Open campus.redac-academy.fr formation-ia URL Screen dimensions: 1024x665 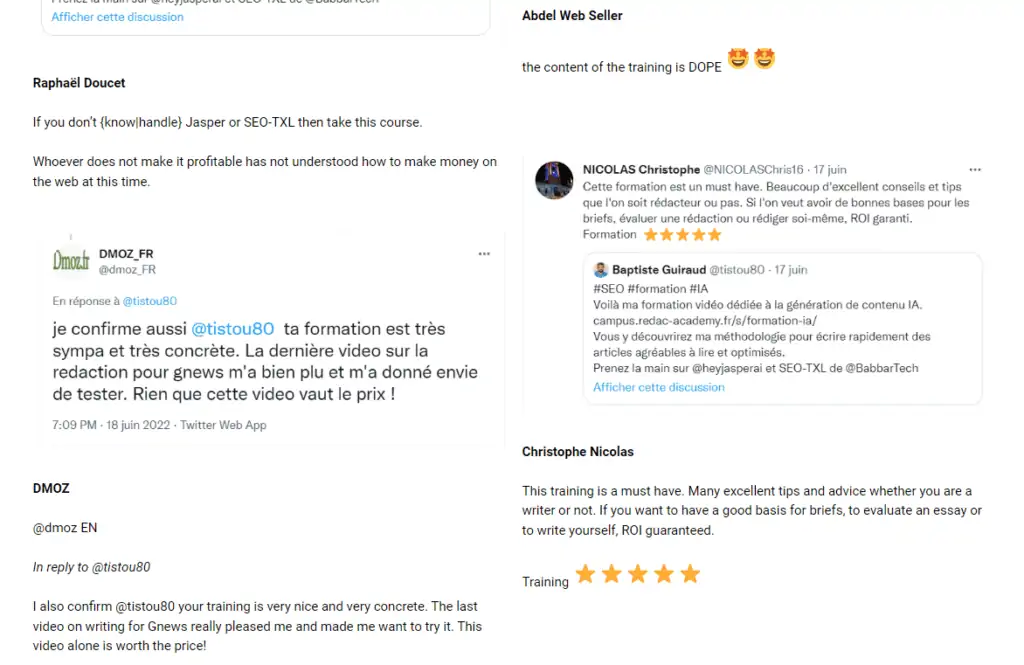tap(705, 320)
